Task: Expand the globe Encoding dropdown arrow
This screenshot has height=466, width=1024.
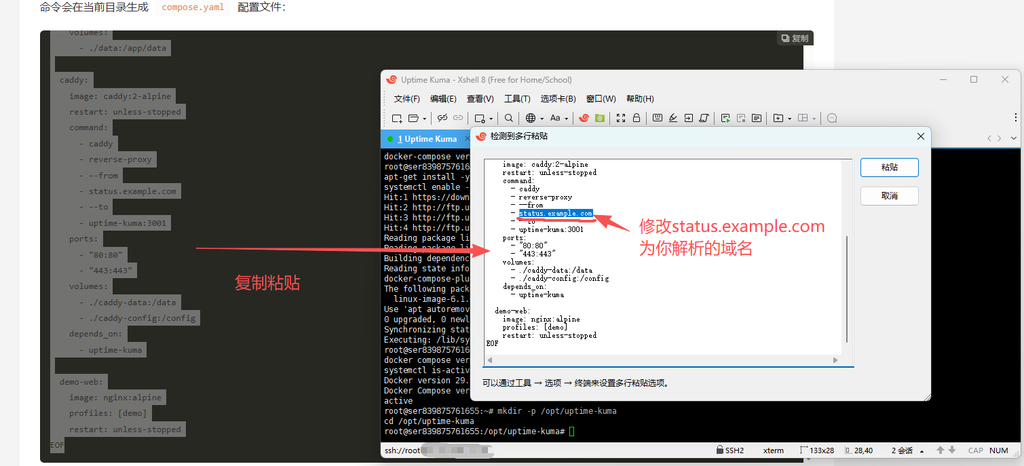Action: point(541,119)
